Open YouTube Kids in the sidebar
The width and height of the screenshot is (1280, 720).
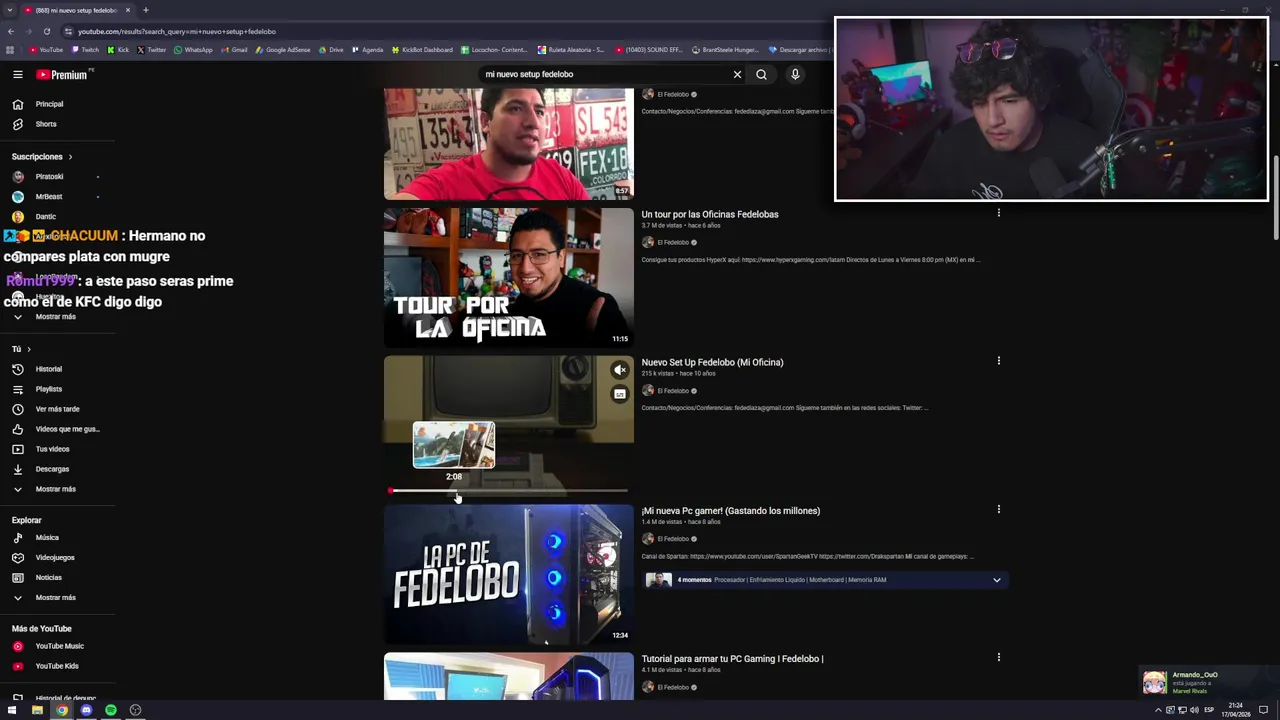click(57, 666)
